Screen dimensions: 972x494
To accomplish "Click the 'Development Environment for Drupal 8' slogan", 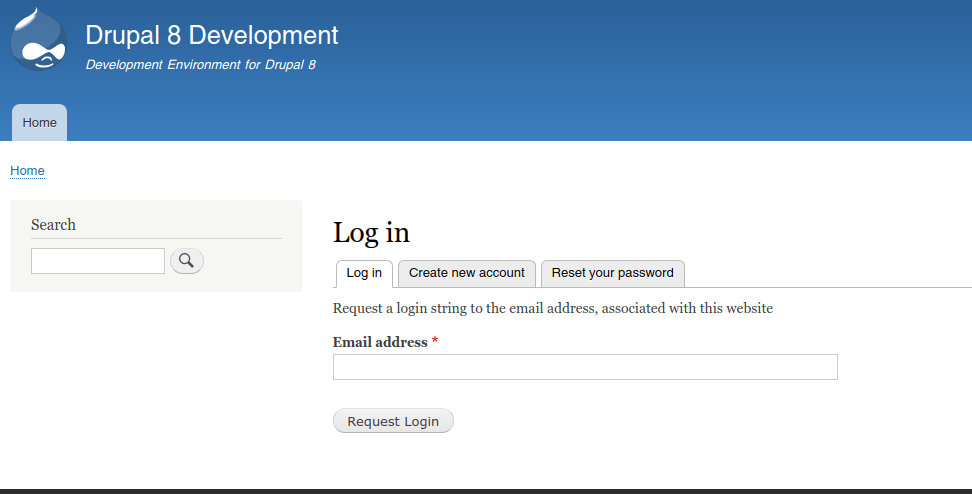I will pyautogui.click(x=201, y=64).
